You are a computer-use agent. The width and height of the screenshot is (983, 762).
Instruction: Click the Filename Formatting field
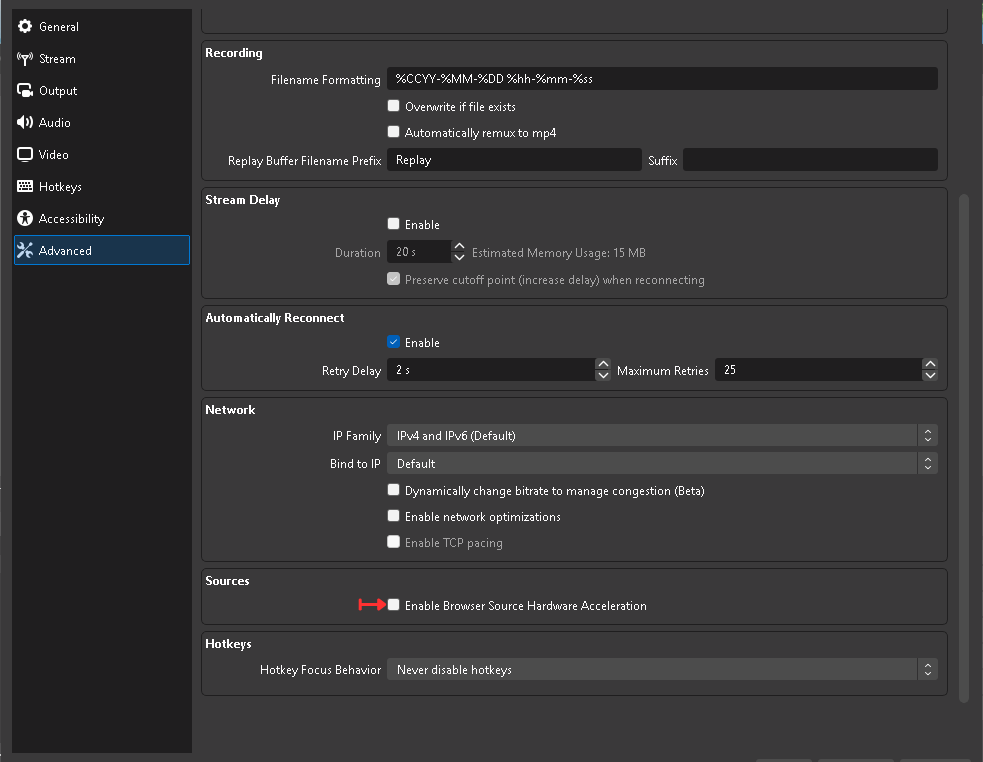click(x=662, y=79)
